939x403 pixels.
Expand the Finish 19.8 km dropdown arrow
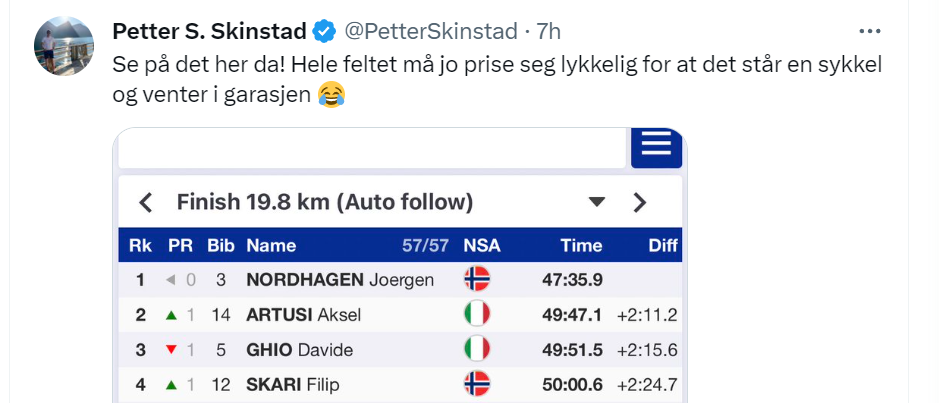[x=597, y=203]
